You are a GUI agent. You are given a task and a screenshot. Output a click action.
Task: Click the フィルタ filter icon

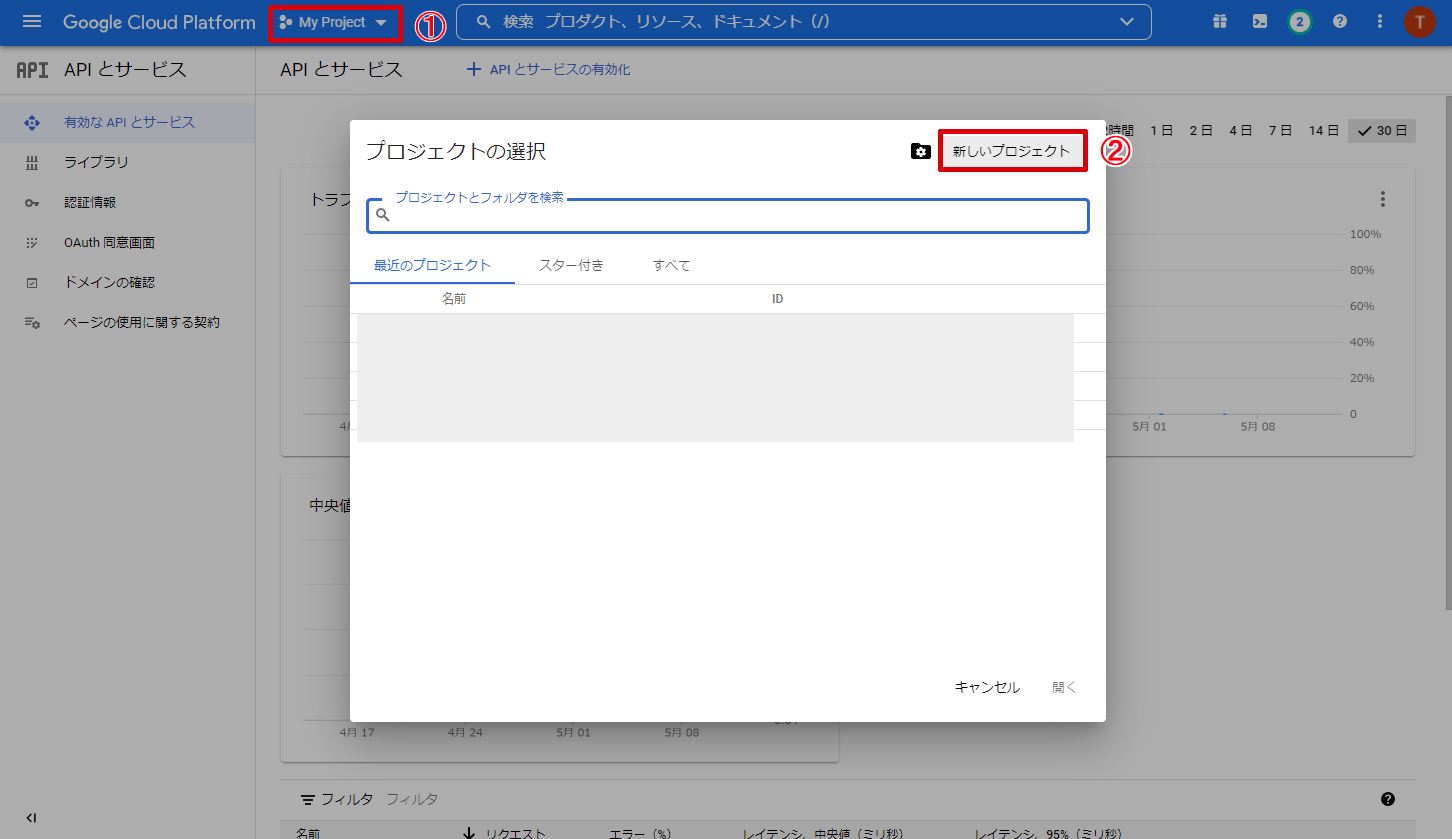(x=308, y=799)
